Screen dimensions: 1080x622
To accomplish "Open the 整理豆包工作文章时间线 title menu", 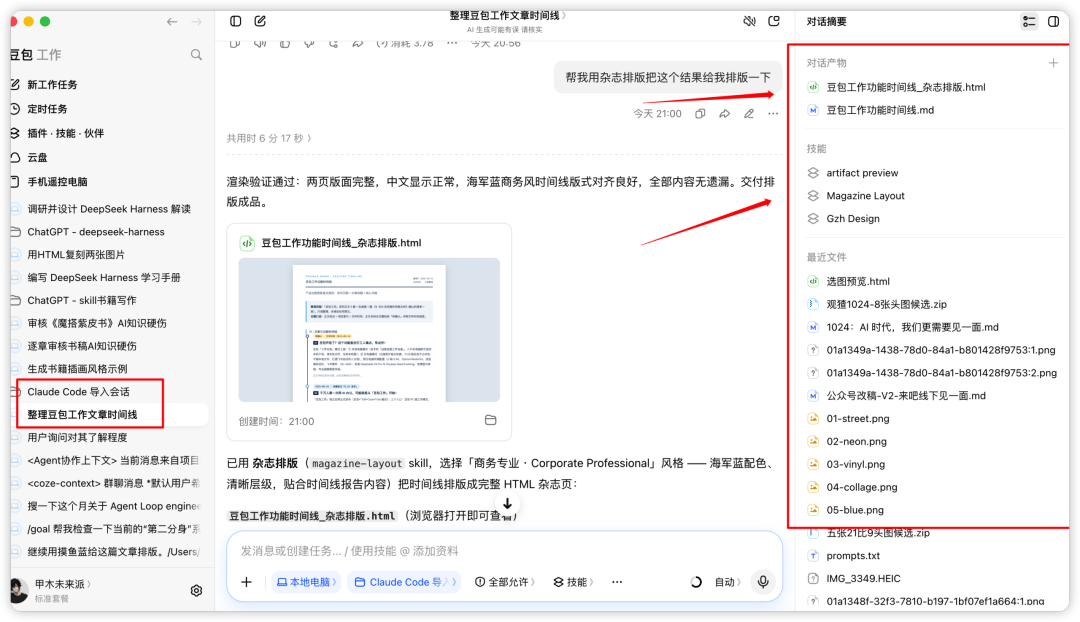I will coord(508,15).
